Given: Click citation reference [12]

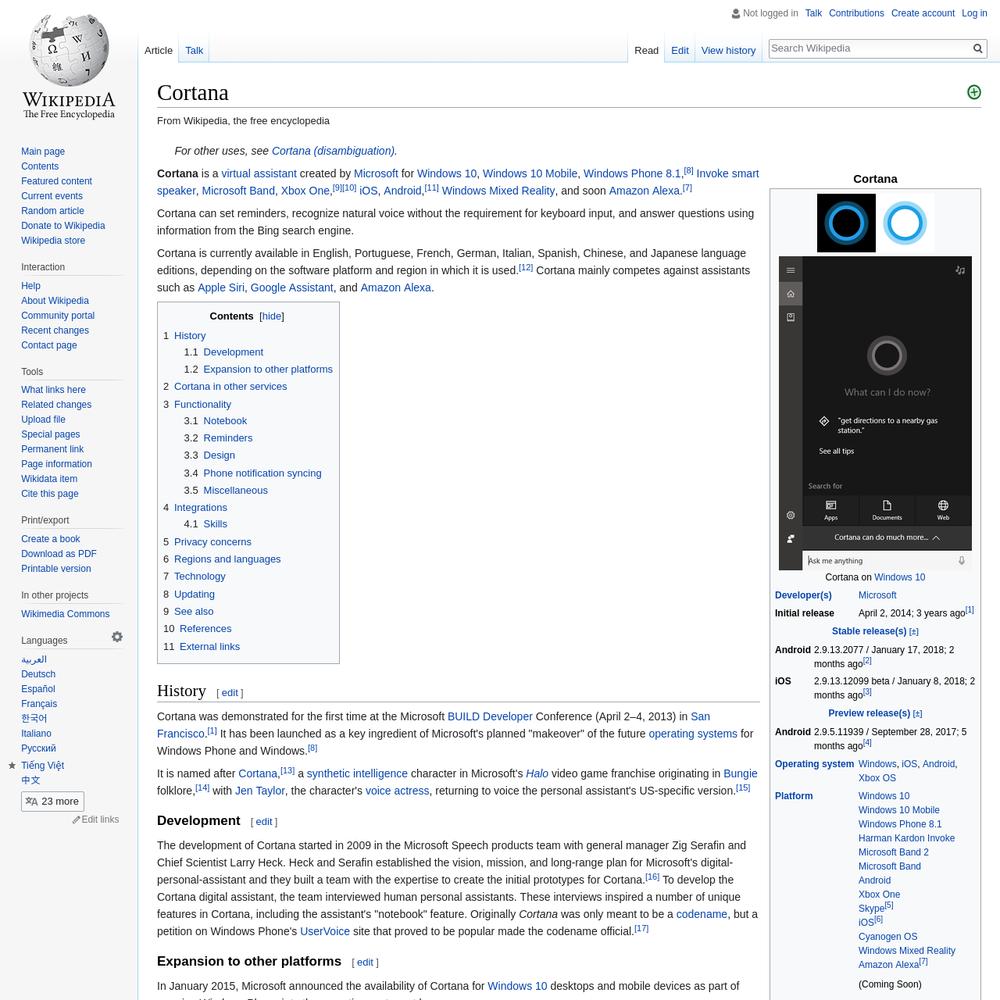Looking at the screenshot, I should [526, 268].
